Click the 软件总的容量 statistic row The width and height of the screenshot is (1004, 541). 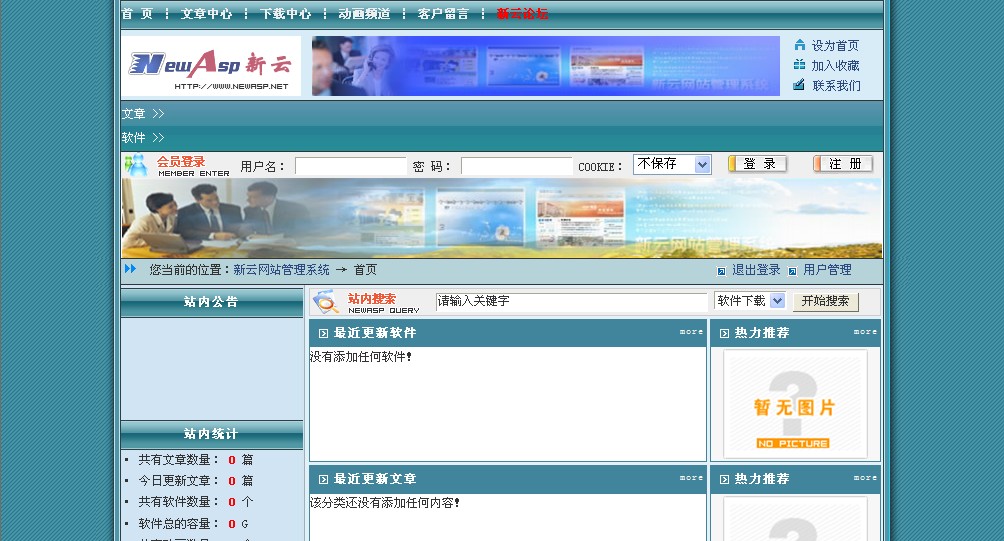tap(187, 524)
